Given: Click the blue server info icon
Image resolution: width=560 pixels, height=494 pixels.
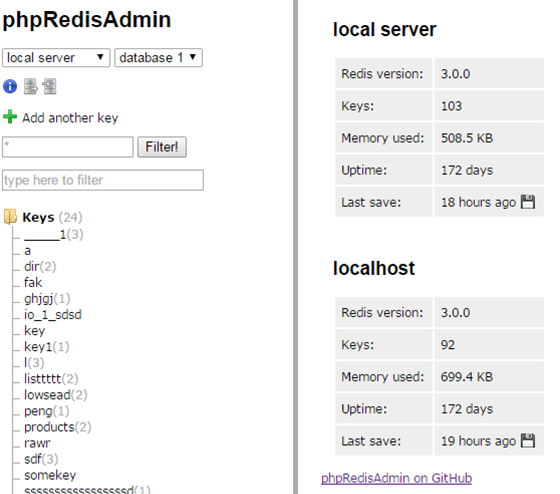Looking at the screenshot, I should 10,86.
